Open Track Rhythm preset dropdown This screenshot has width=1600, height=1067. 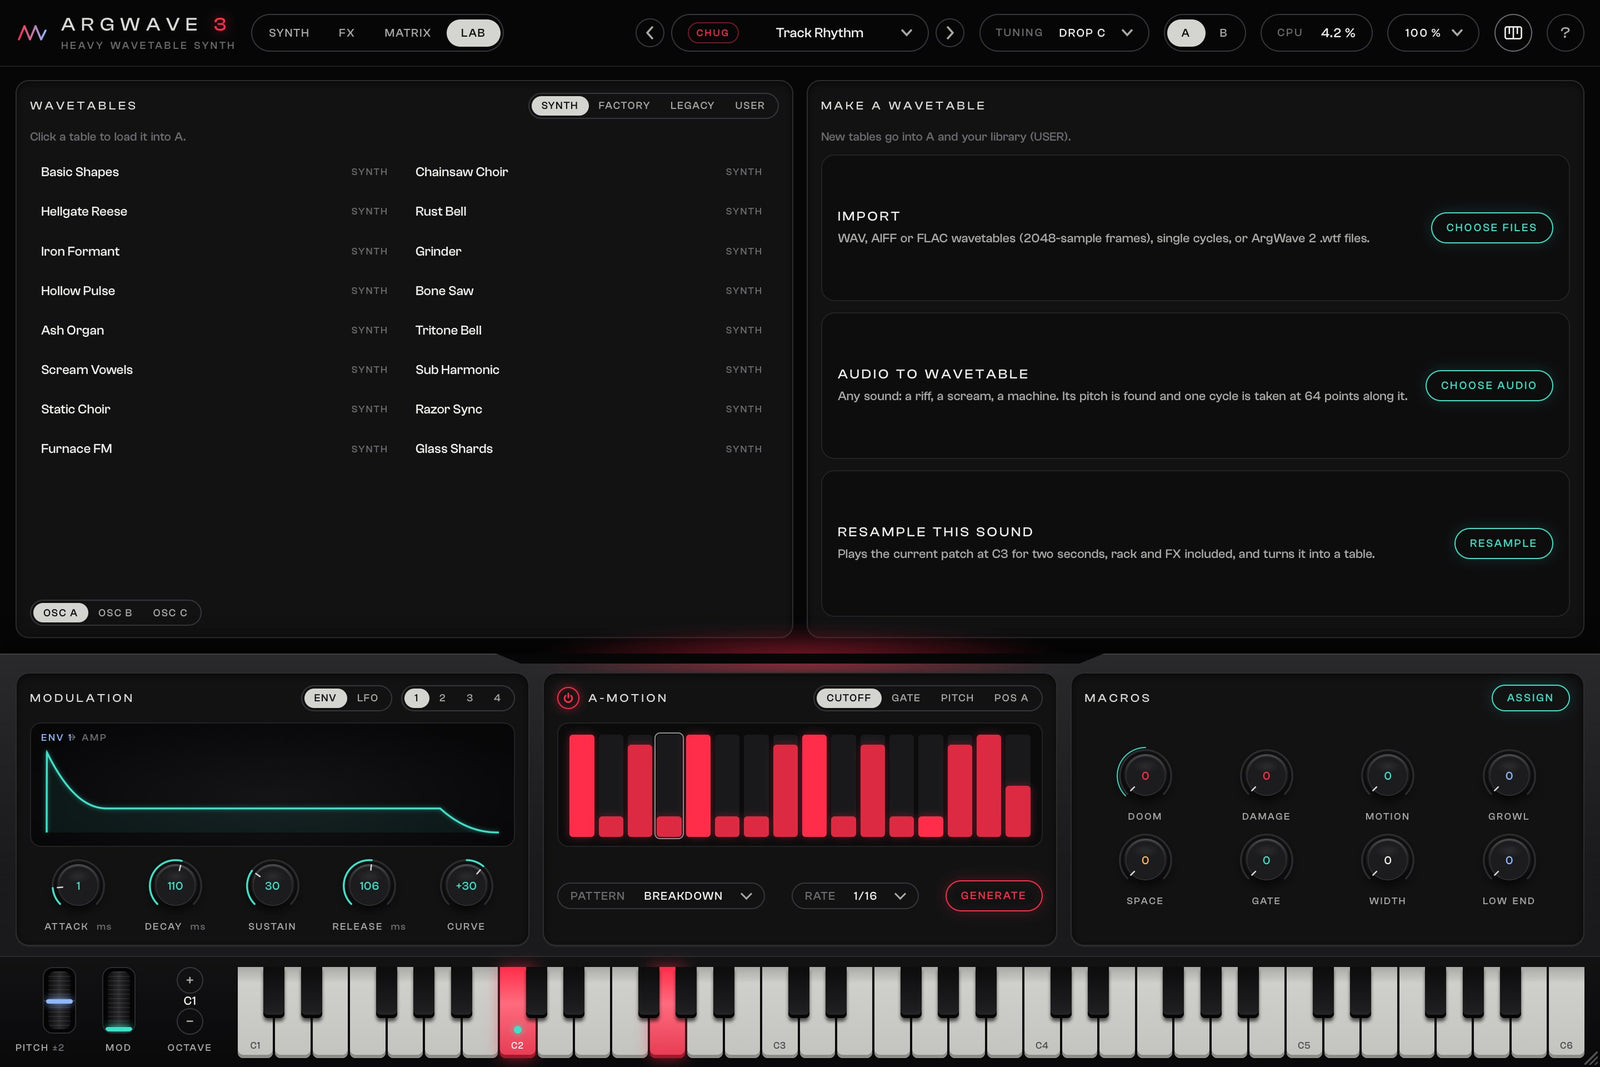point(800,33)
